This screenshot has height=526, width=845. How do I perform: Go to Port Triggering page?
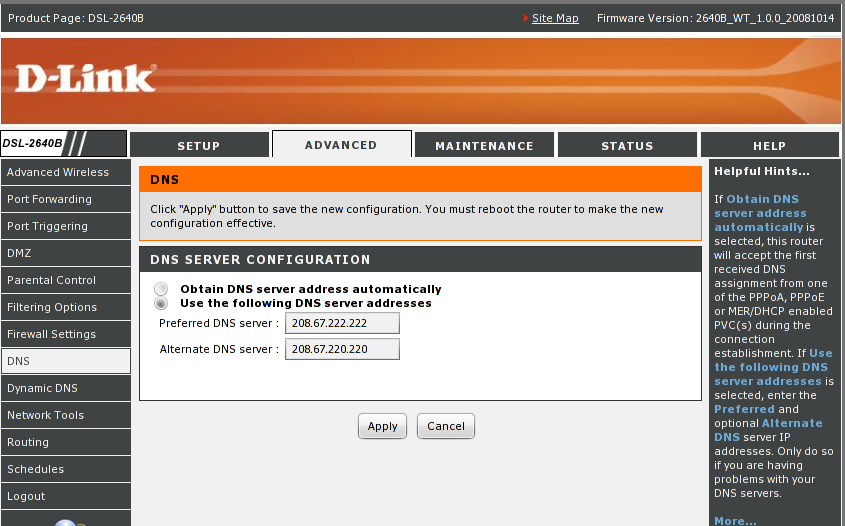point(66,226)
